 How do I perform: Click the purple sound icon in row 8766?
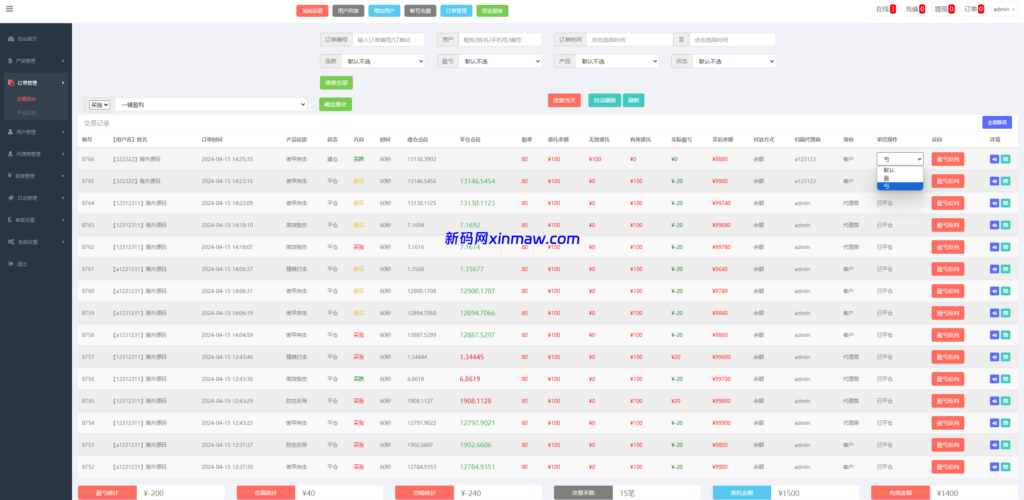[994, 158]
